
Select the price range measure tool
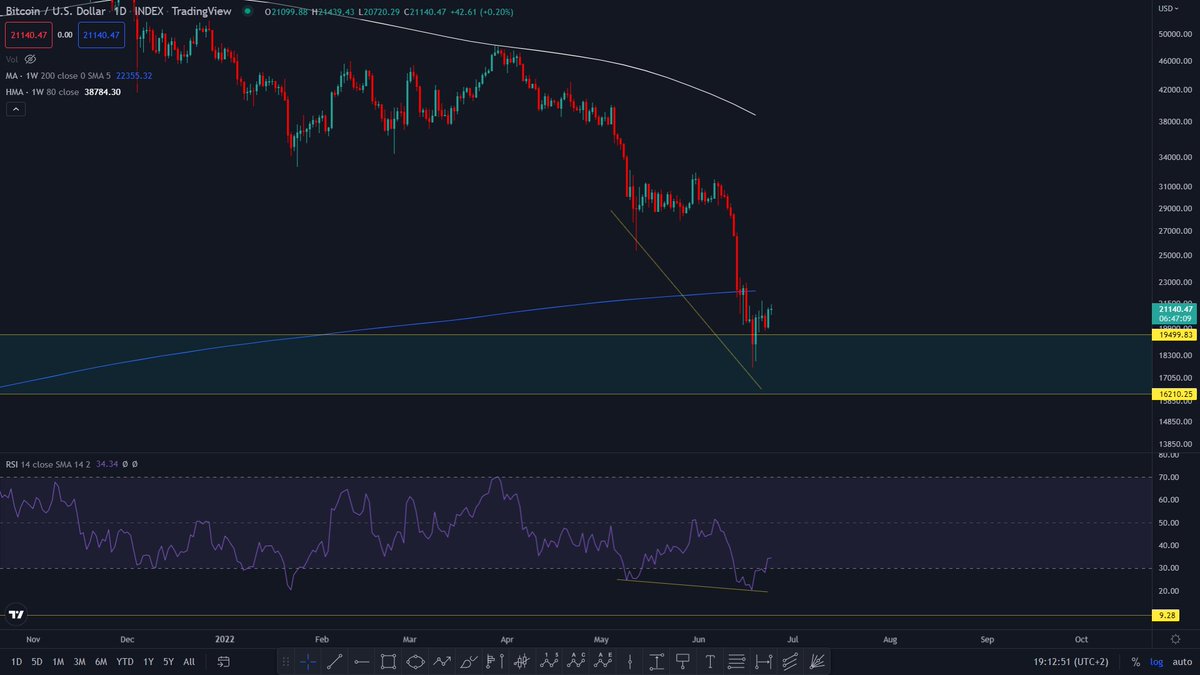pyautogui.click(x=657, y=661)
